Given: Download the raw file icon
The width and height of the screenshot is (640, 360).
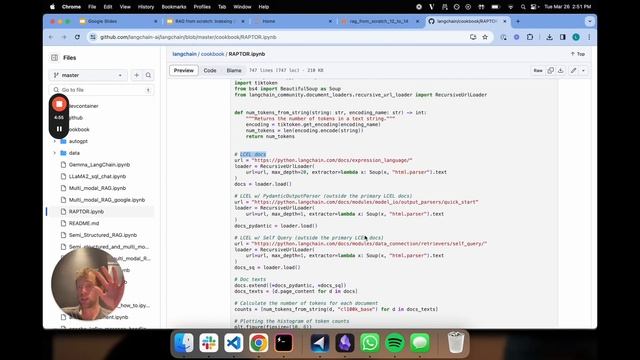Looking at the screenshot, I should pyautogui.click(x=561, y=71).
